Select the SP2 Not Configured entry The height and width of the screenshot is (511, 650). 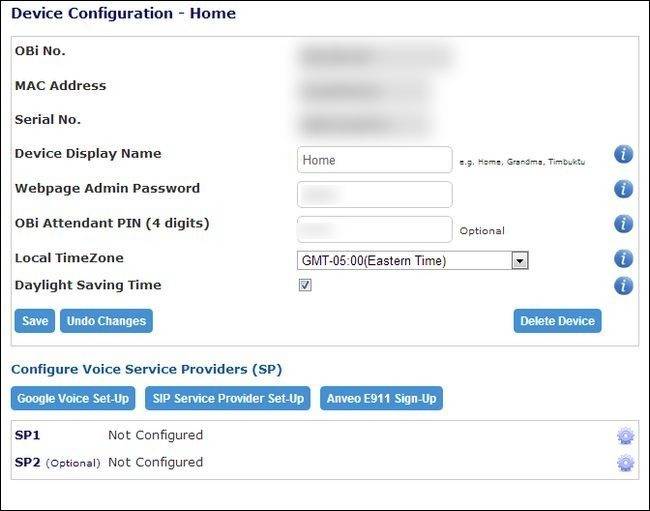tap(155, 462)
